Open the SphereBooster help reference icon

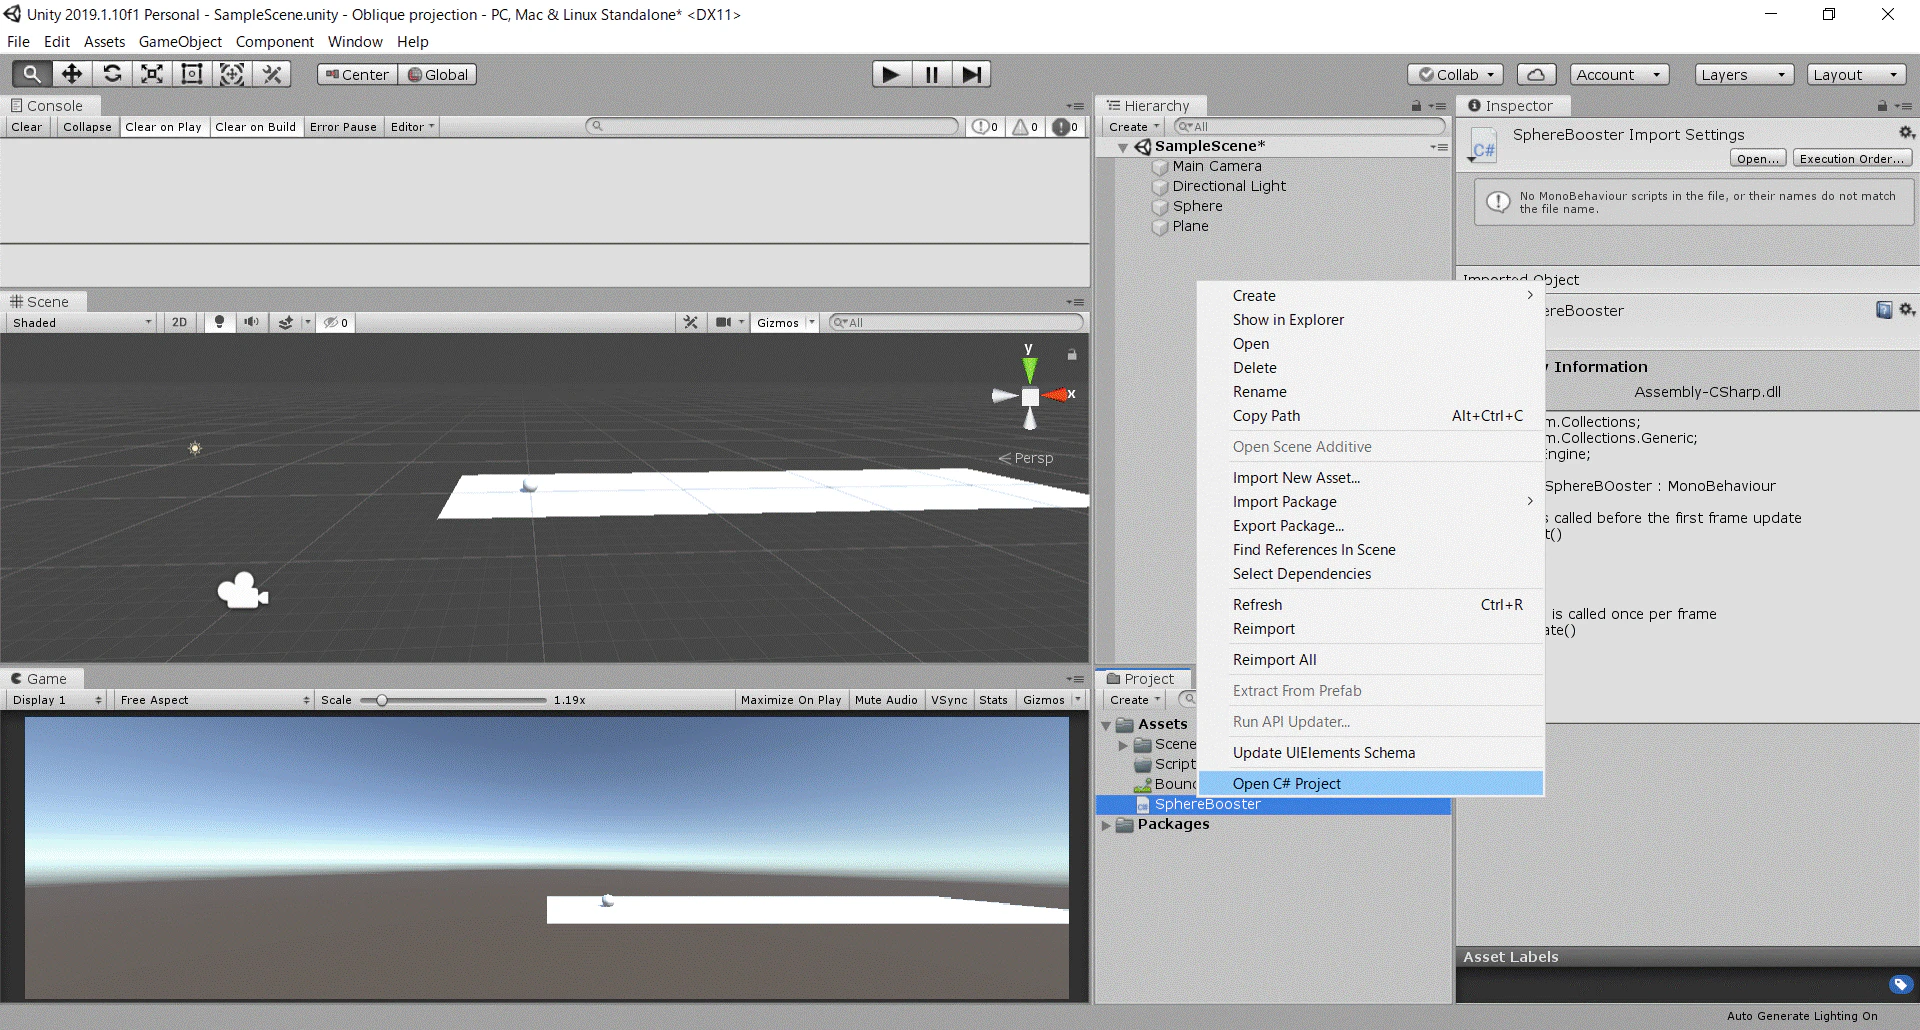click(1884, 310)
